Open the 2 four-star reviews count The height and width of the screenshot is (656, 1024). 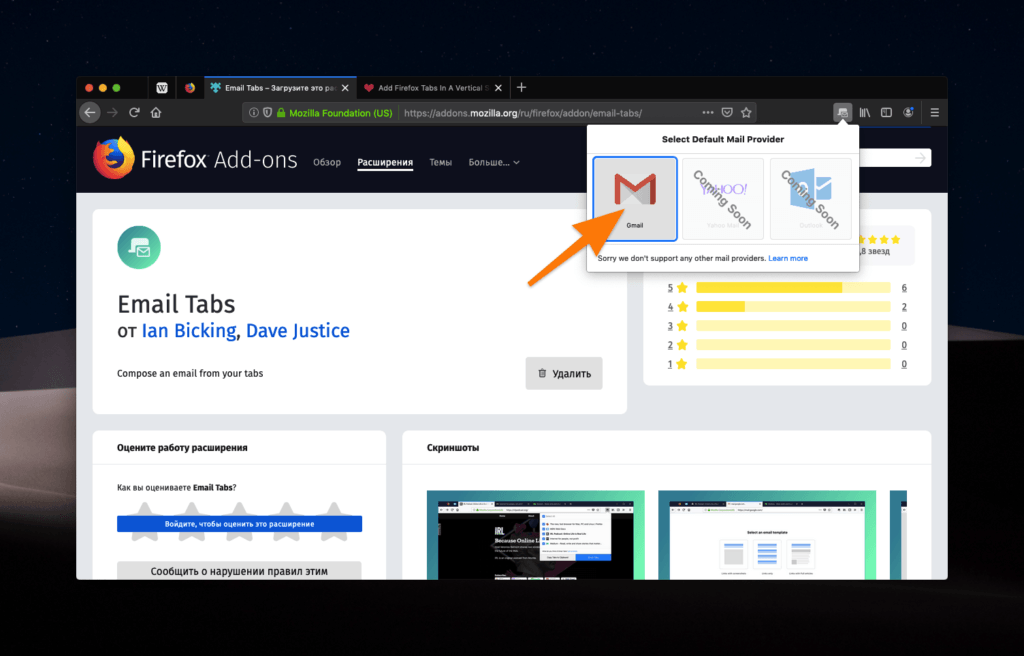click(904, 306)
